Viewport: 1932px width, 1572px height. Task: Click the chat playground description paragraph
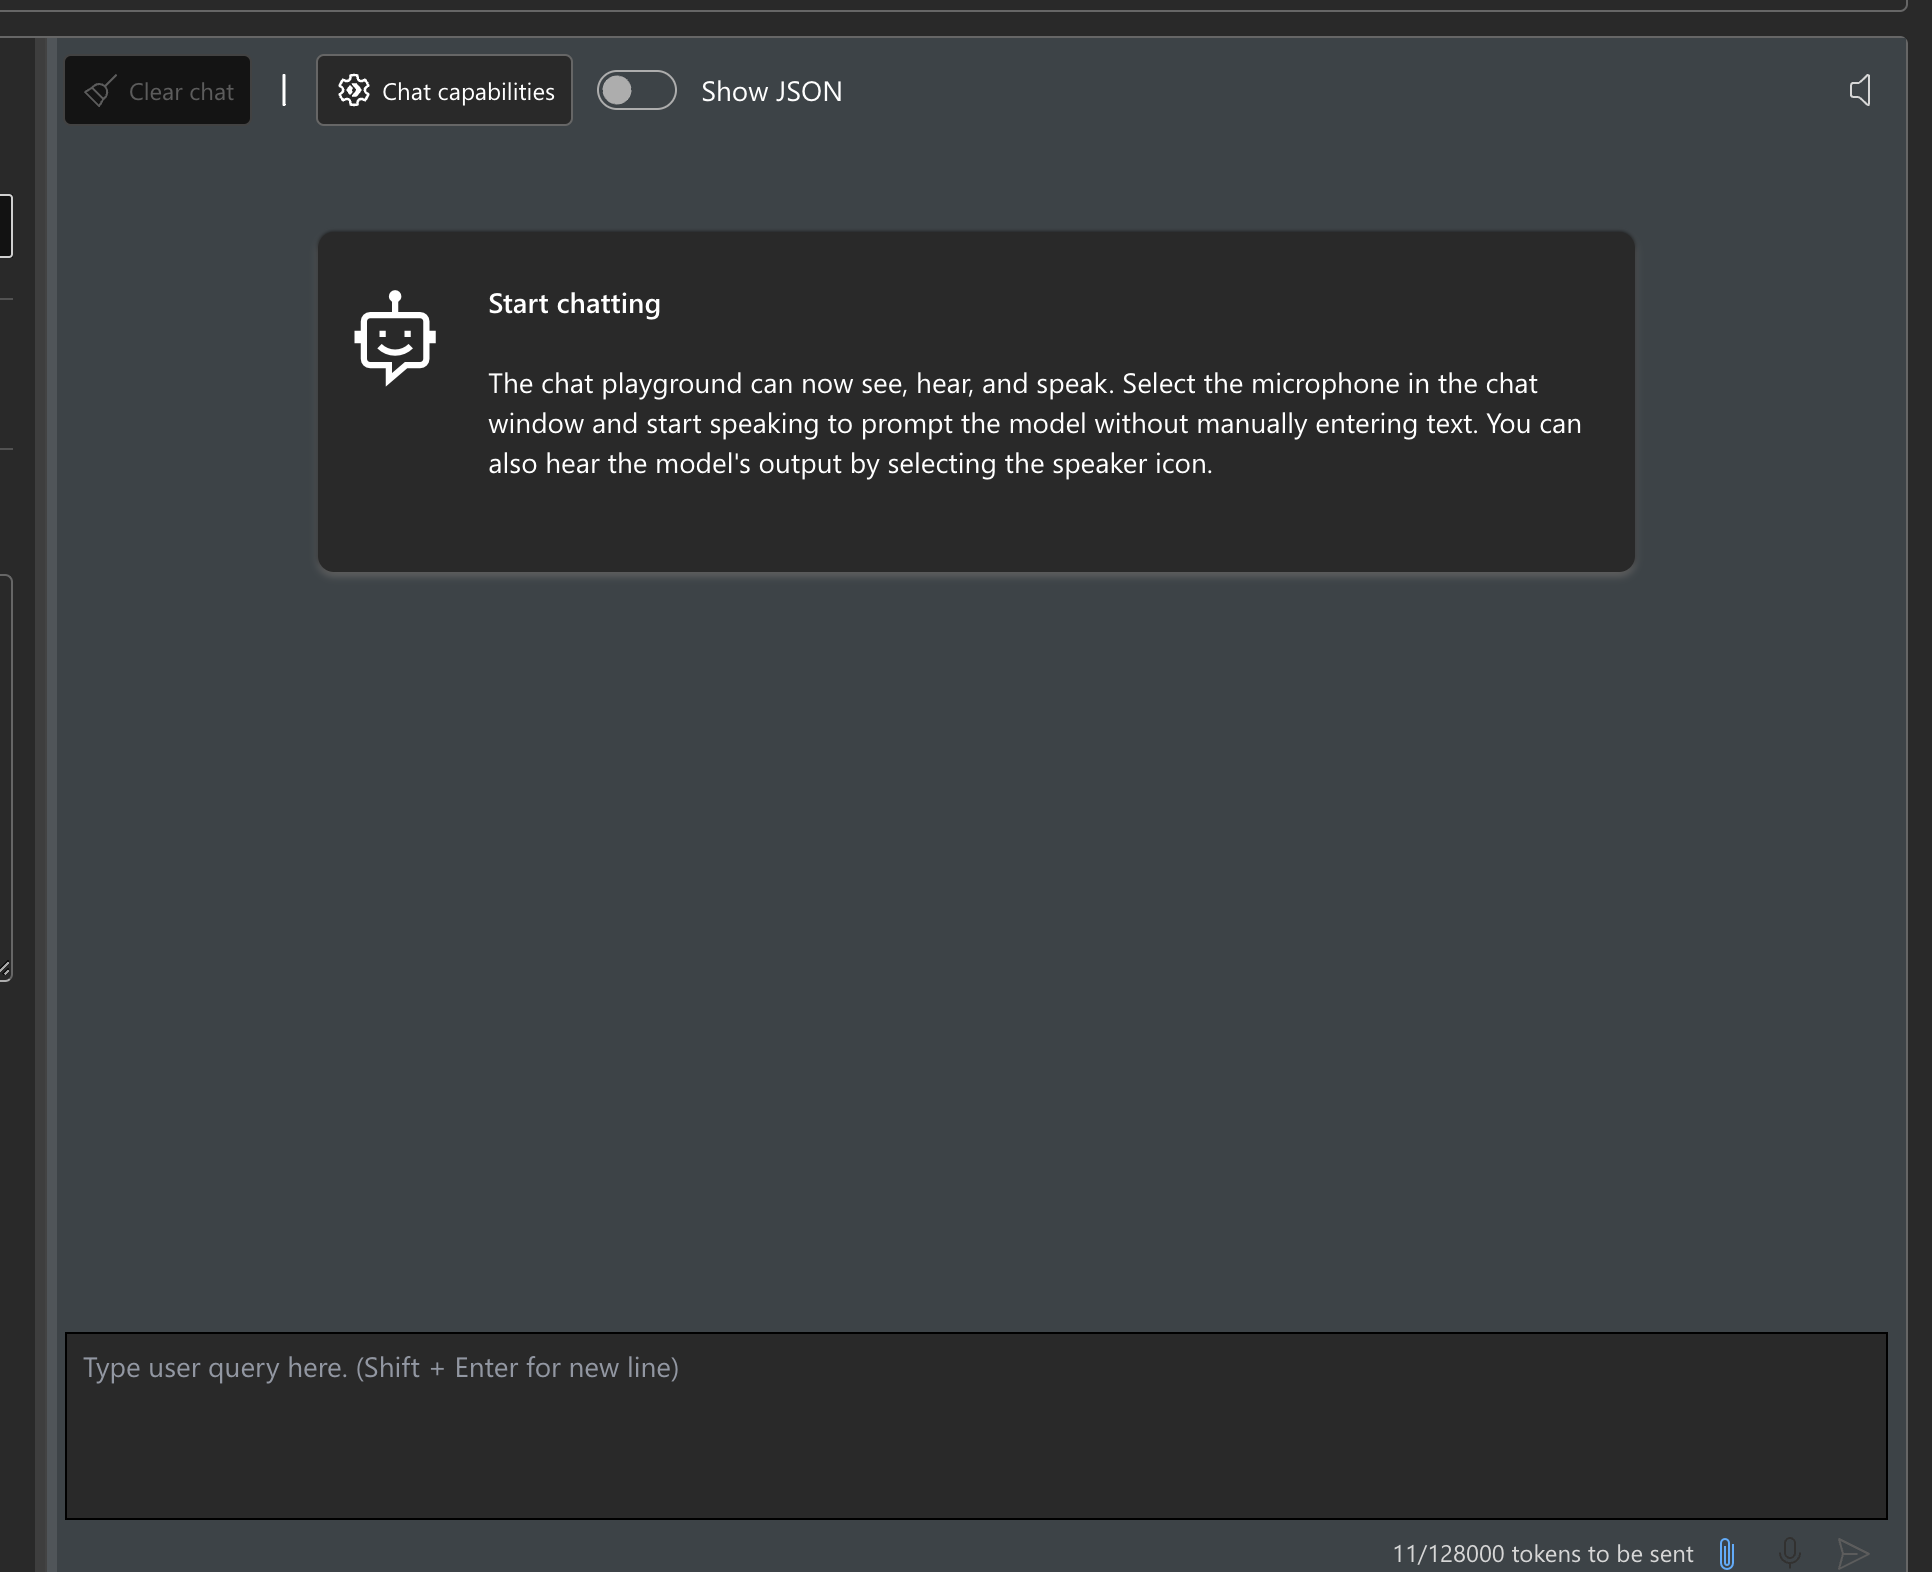(x=1034, y=424)
